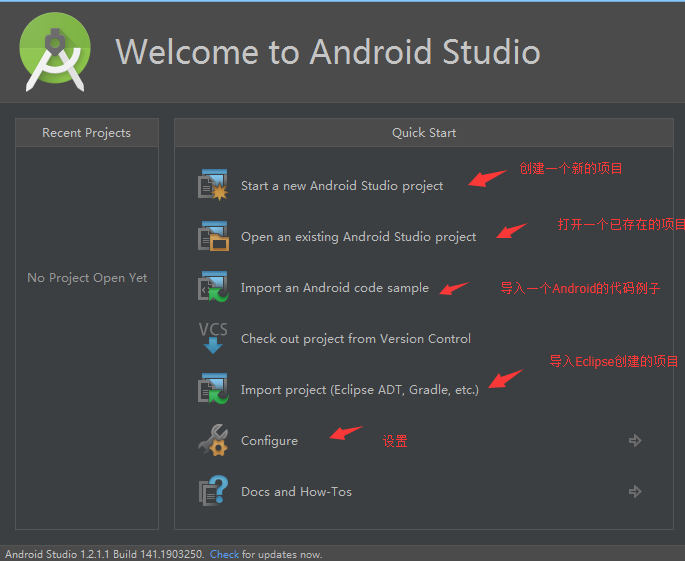Click the Recent Projects panel header
Image resolution: width=685 pixels, height=561 pixels.
[86, 132]
